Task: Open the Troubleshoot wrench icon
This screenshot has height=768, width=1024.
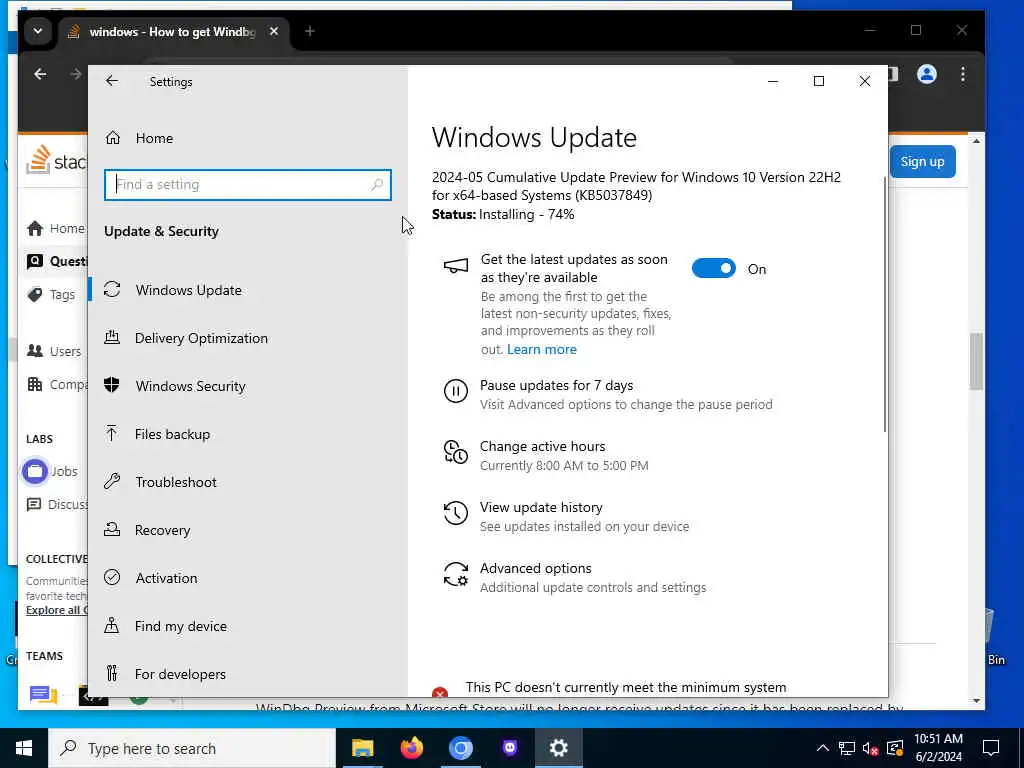Action: click(x=112, y=481)
